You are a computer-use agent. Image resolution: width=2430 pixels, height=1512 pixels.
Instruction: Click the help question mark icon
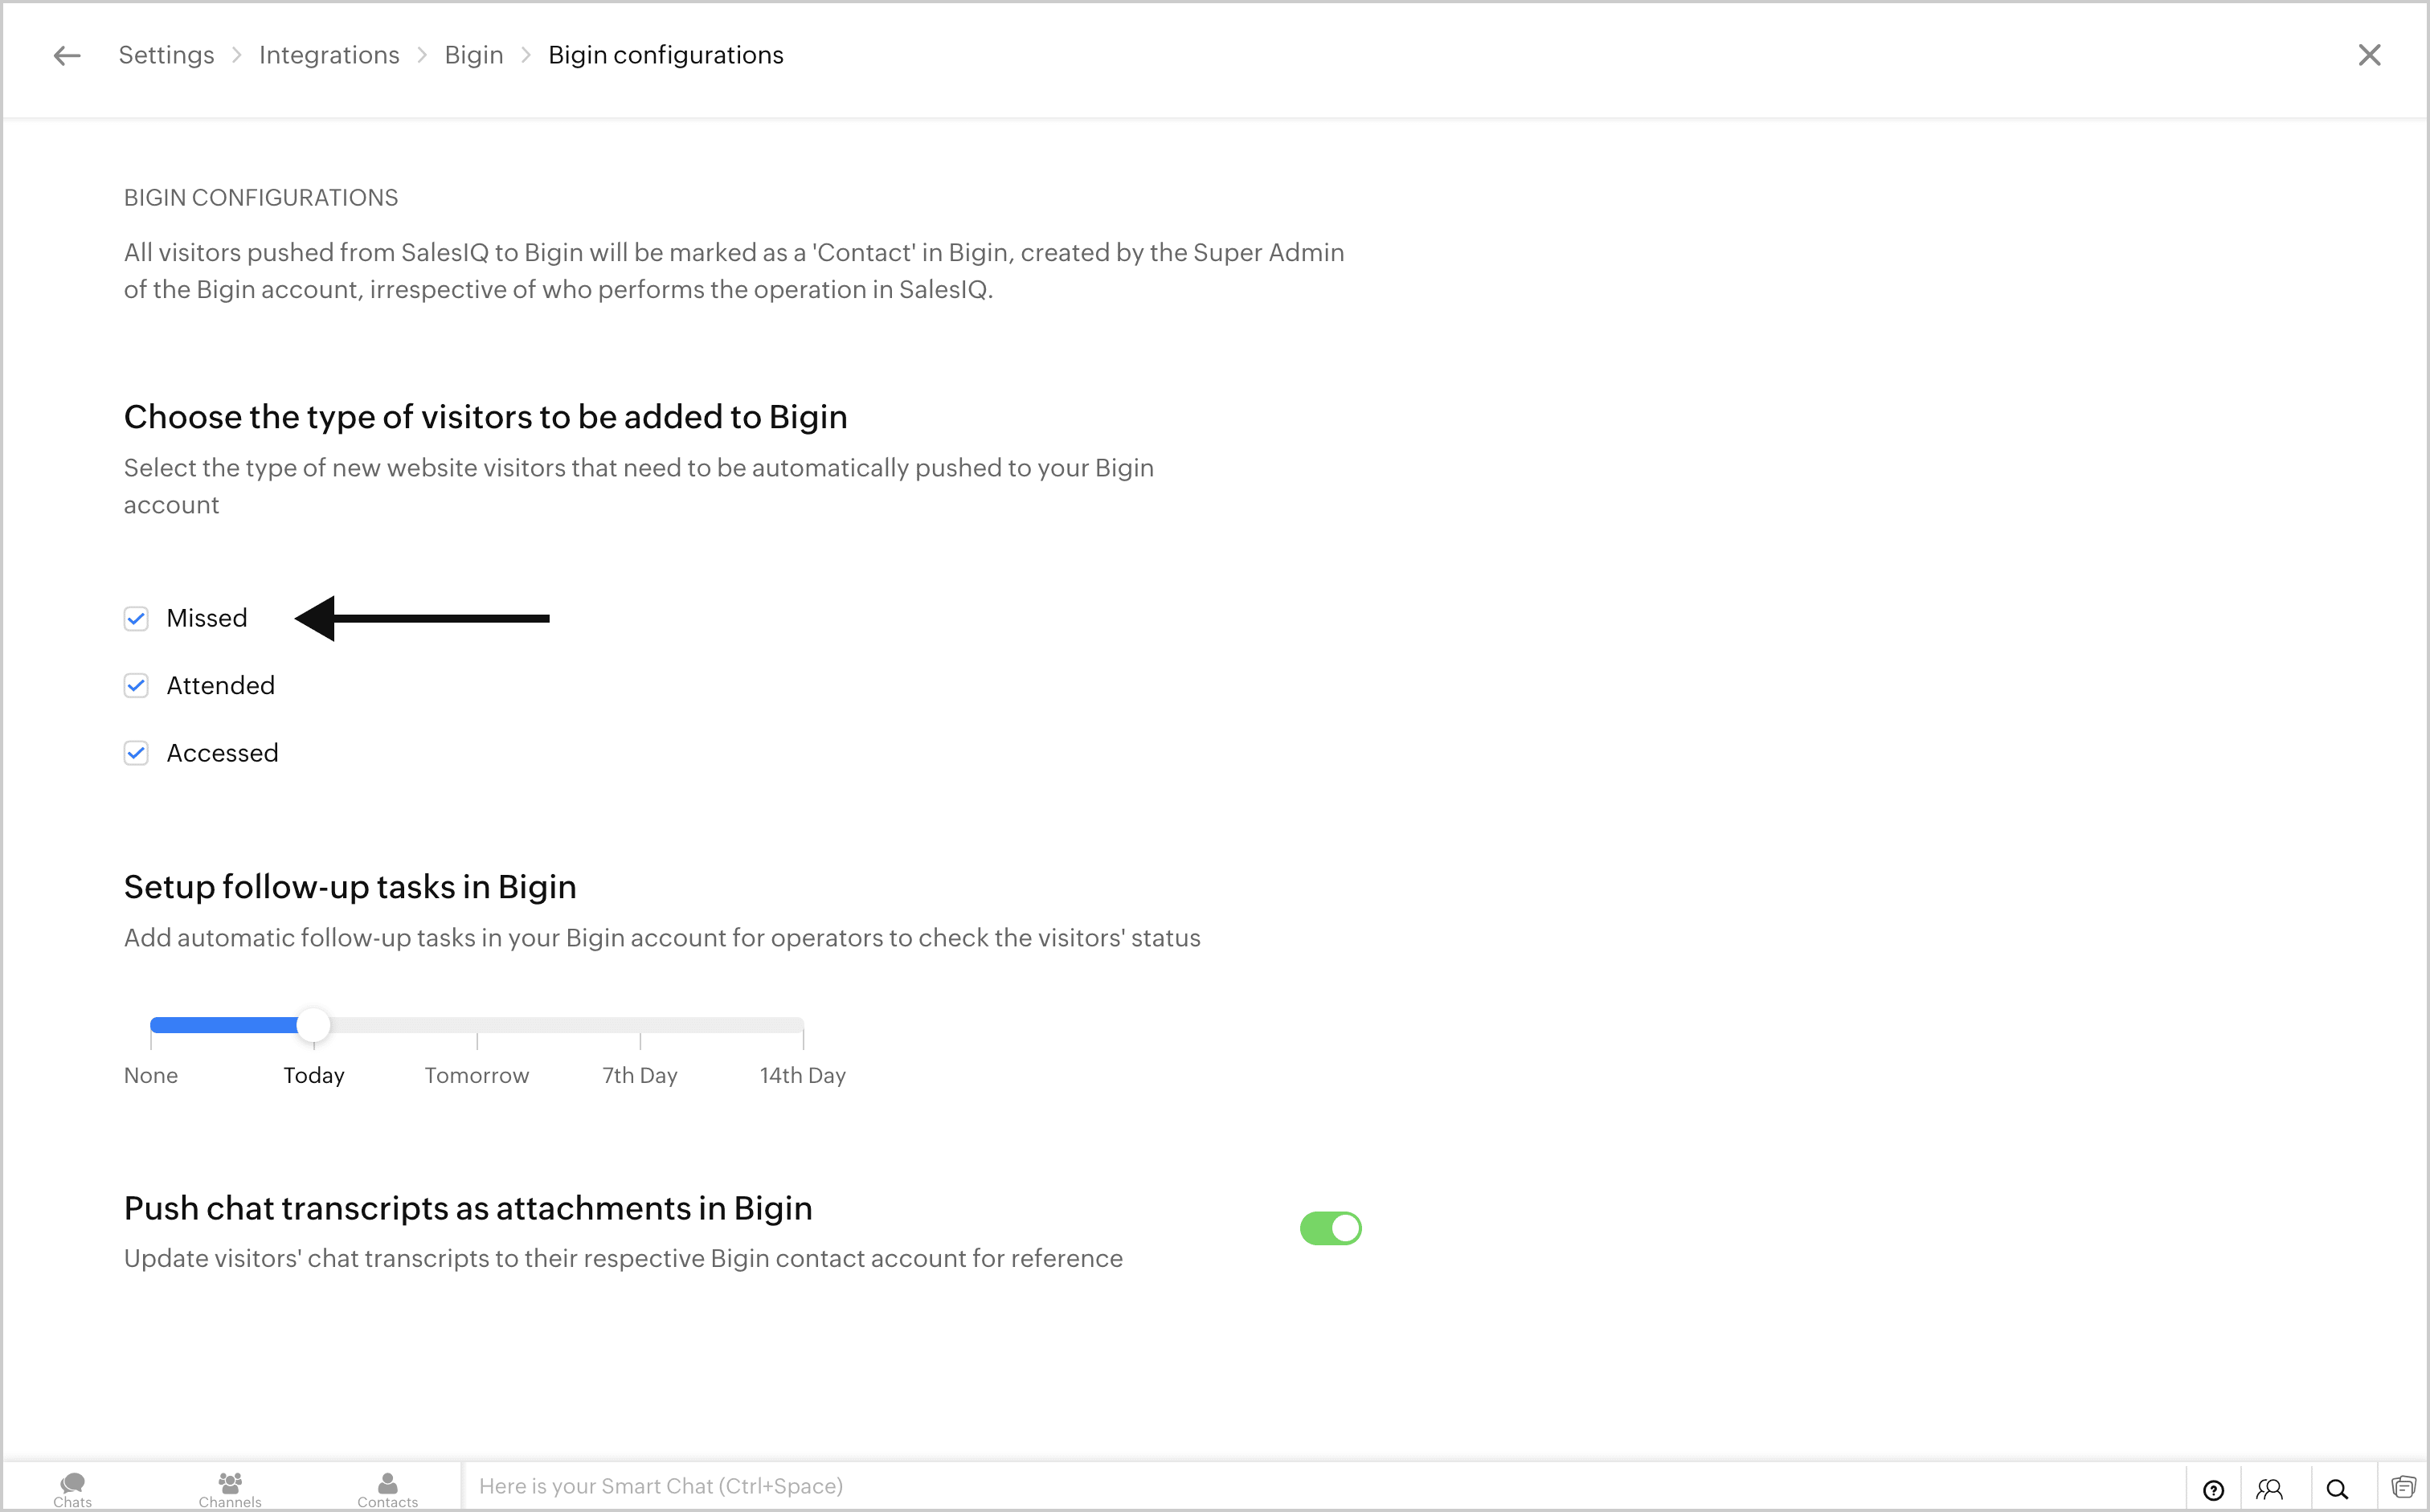pyautogui.click(x=2214, y=1490)
